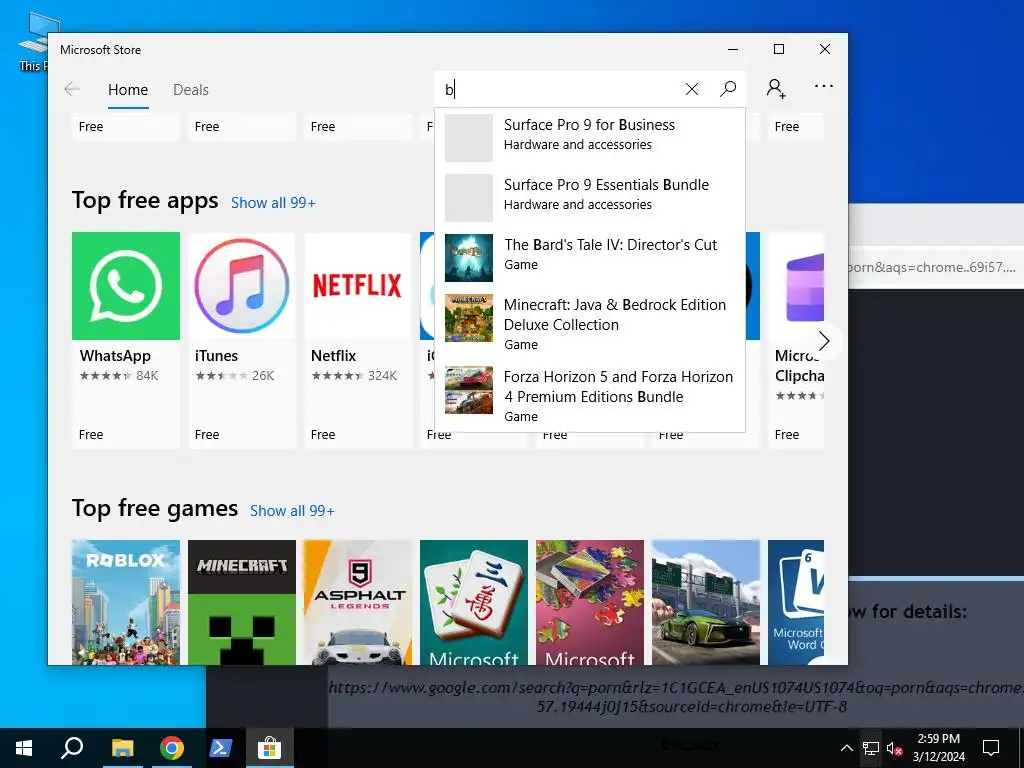Open the sign-in account icon
The height and width of the screenshot is (768, 1024).
click(x=776, y=88)
